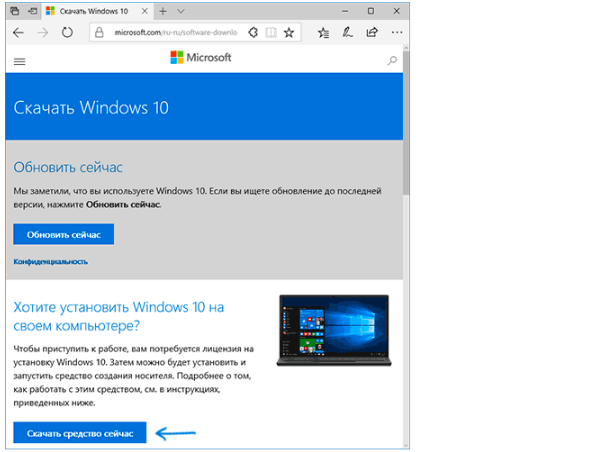Show tab previews chevron
Viewport: 600px width, 452px height.
pyautogui.click(x=181, y=11)
